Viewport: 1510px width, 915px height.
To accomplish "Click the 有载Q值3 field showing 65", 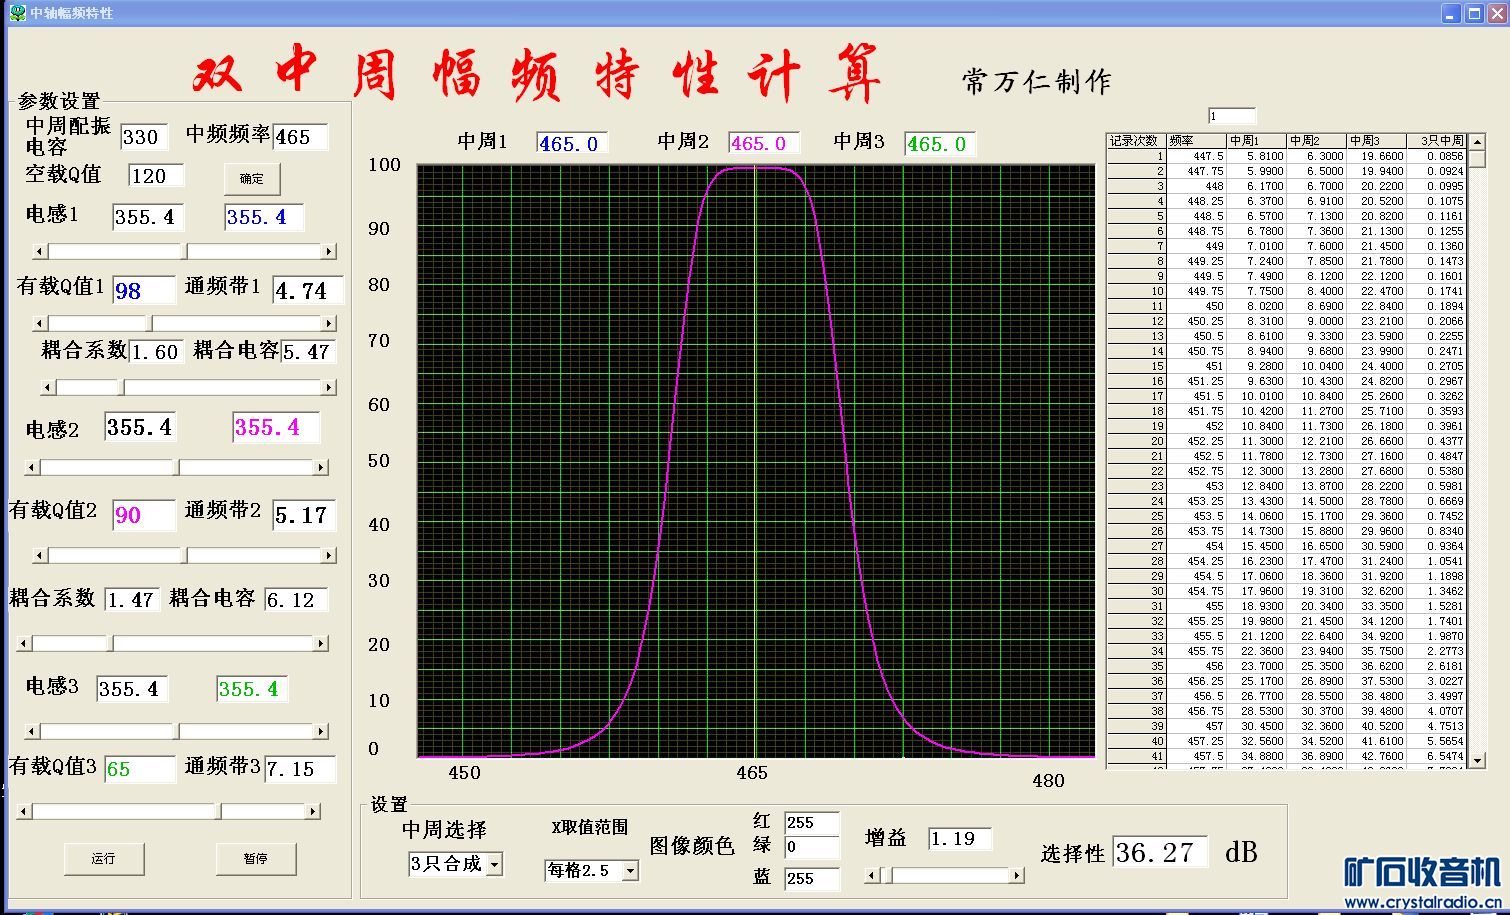I will pyautogui.click(x=140, y=769).
